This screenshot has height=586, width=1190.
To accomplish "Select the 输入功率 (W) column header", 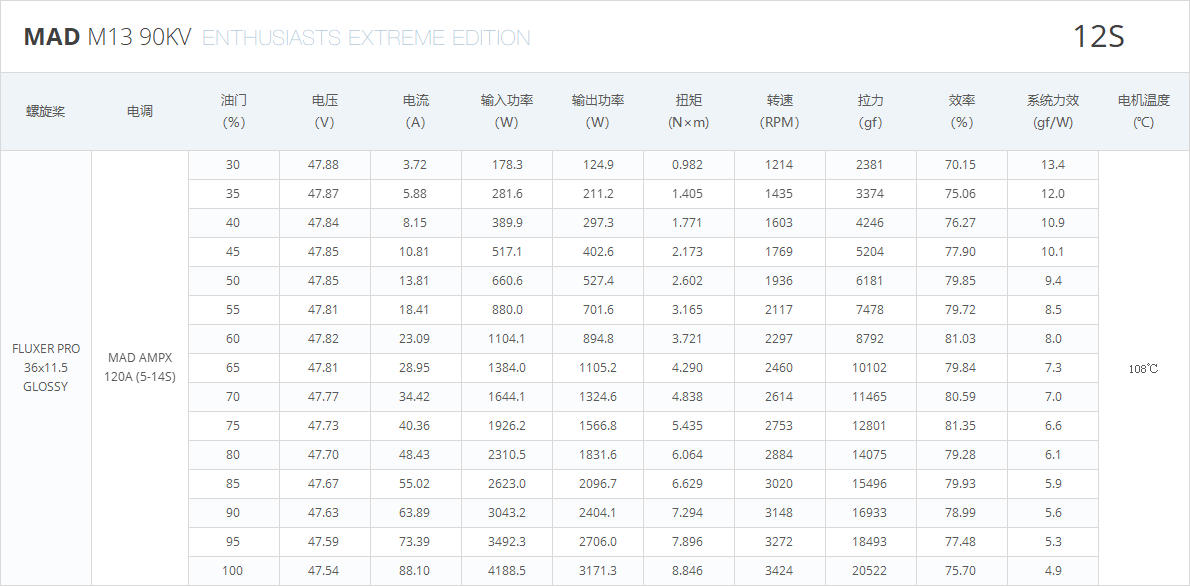I will [507, 111].
